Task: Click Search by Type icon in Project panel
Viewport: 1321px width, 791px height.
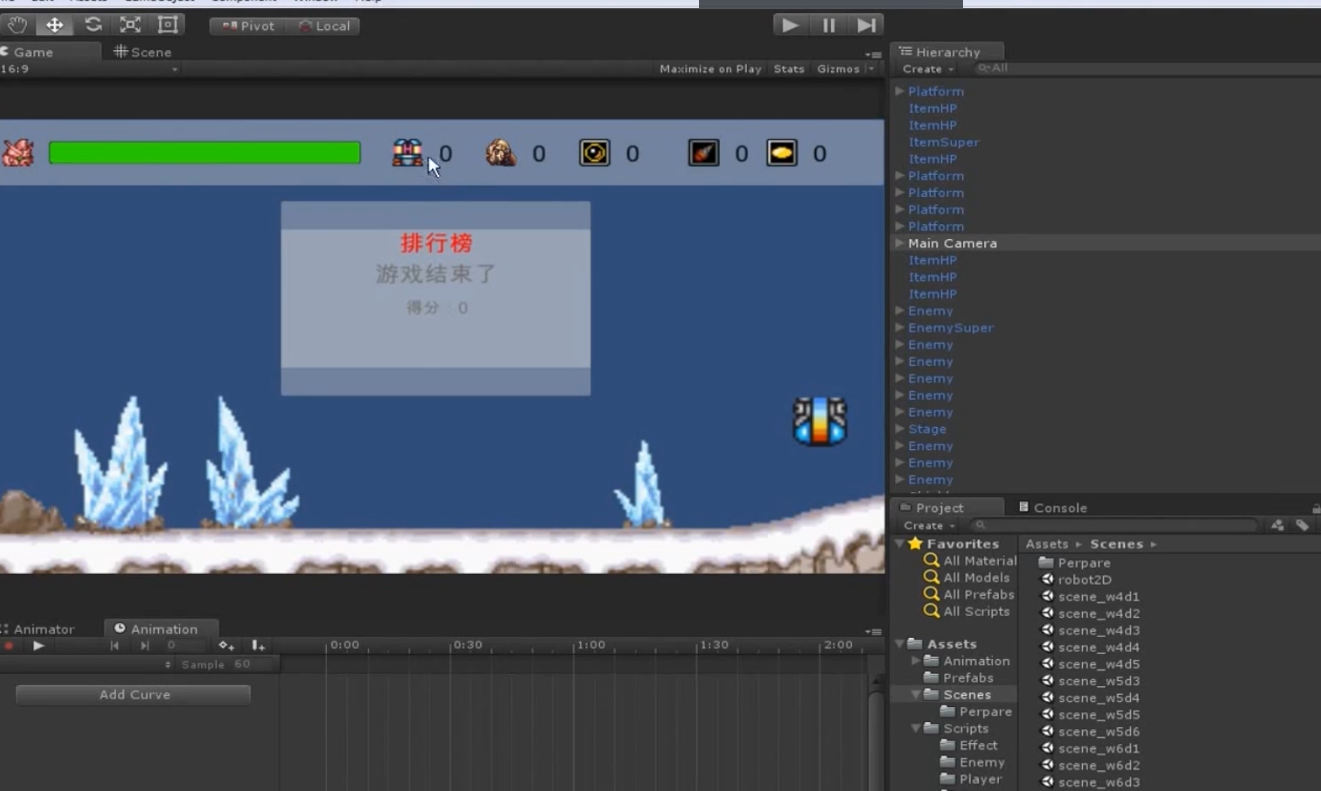Action: point(1278,525)
